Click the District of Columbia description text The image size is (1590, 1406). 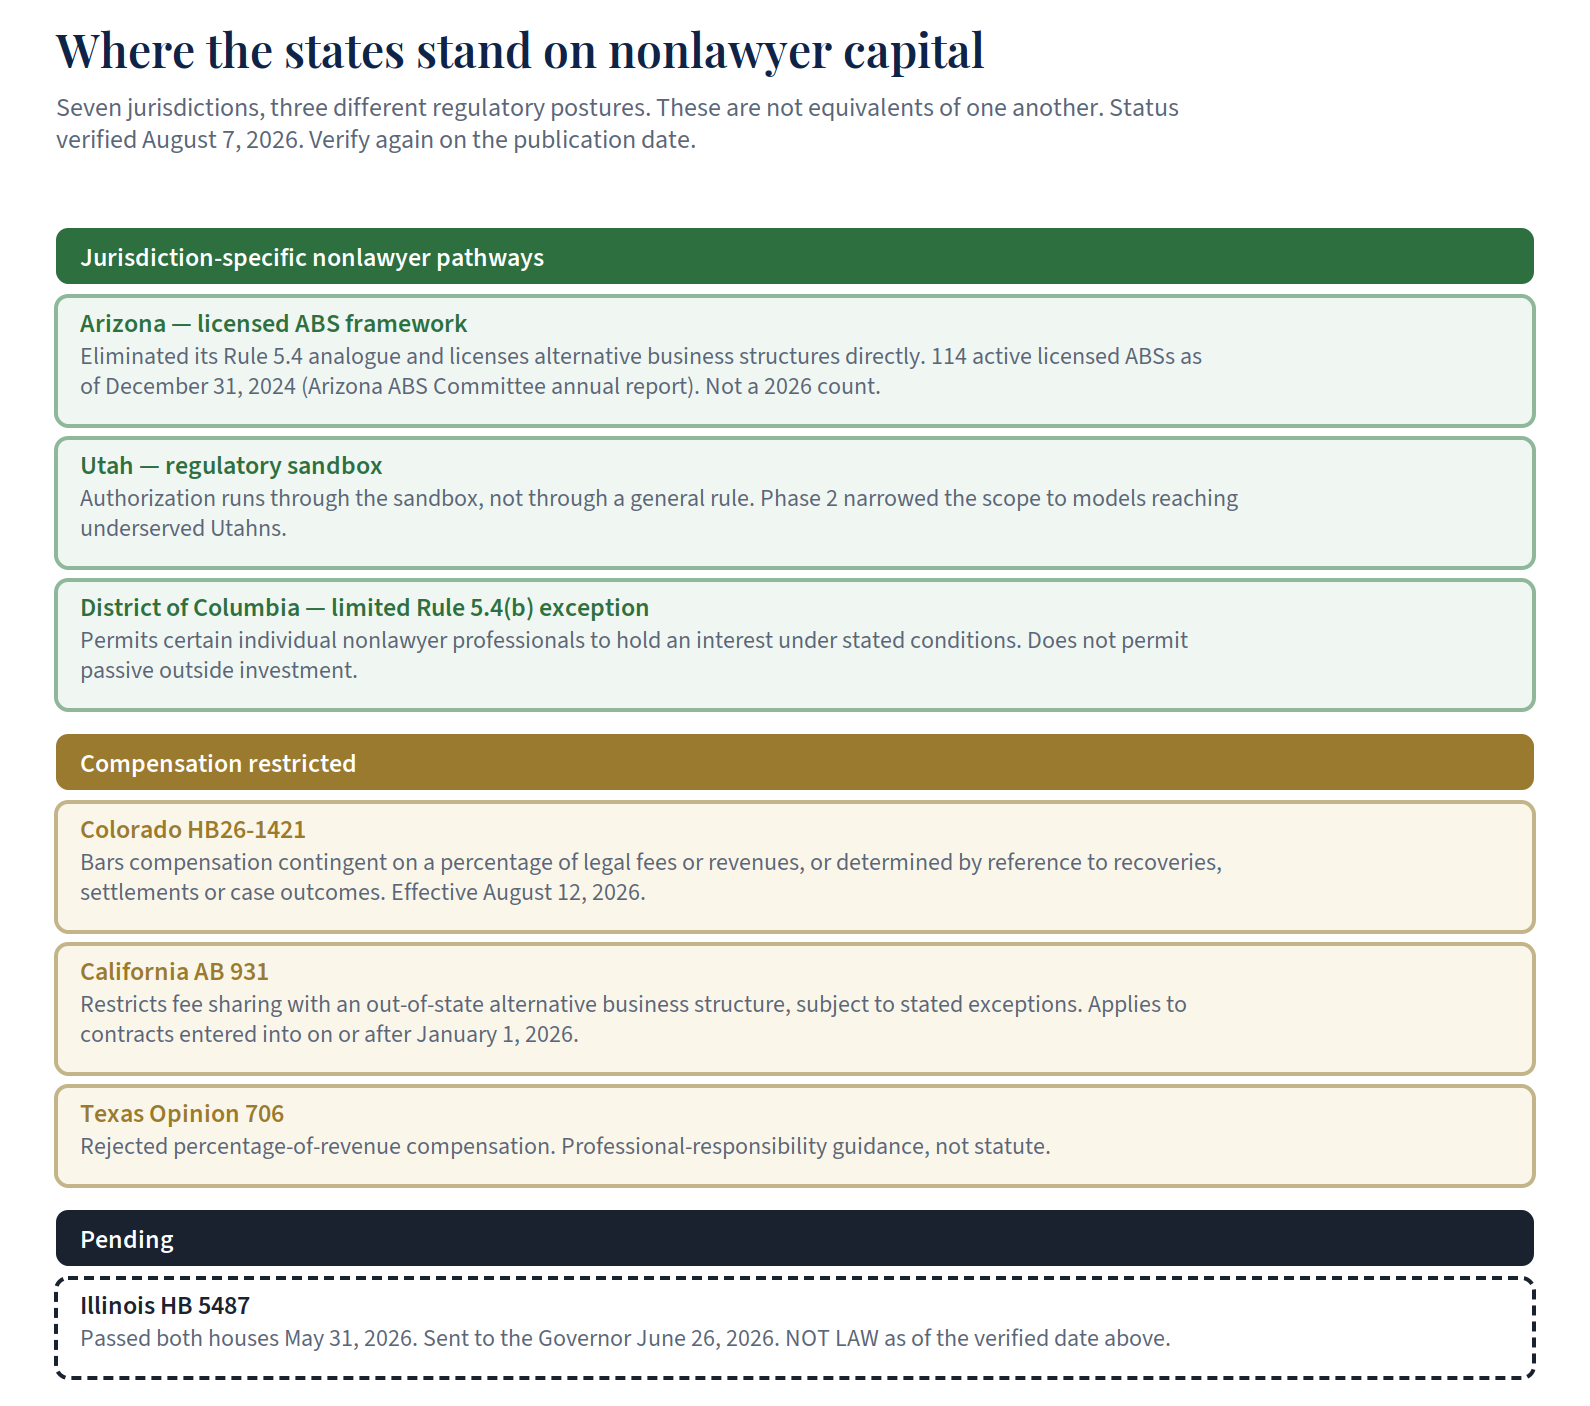[634, 655]
